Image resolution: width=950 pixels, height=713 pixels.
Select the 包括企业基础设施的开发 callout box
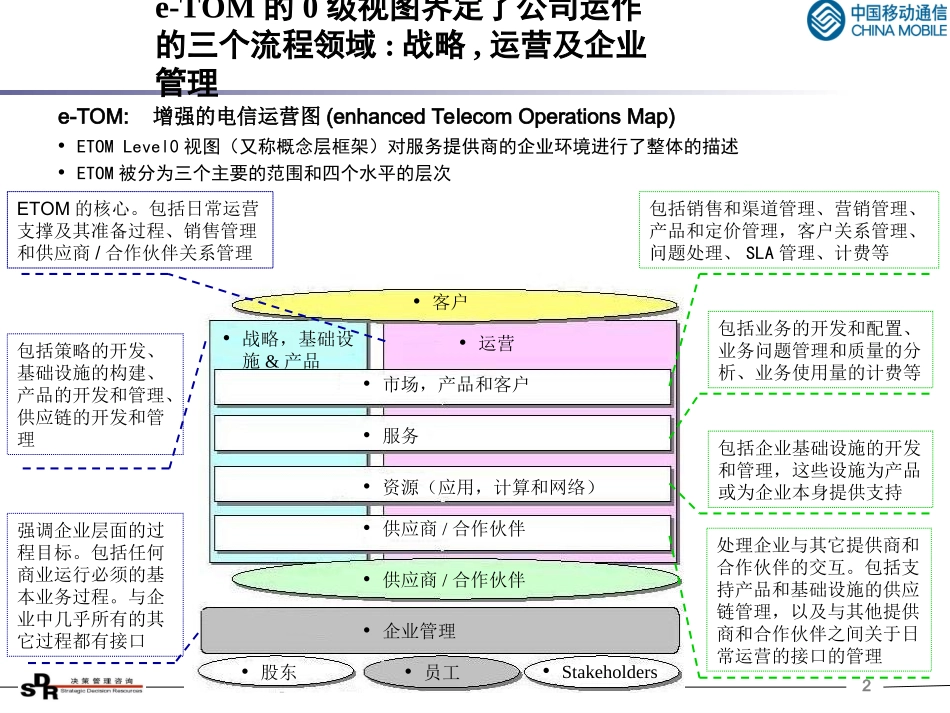tap(820, 469)
